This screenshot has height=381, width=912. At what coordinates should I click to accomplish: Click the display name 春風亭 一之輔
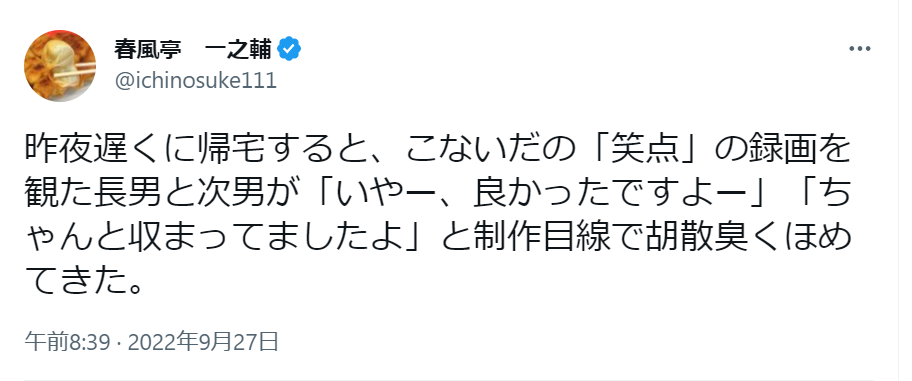(193, 50)
